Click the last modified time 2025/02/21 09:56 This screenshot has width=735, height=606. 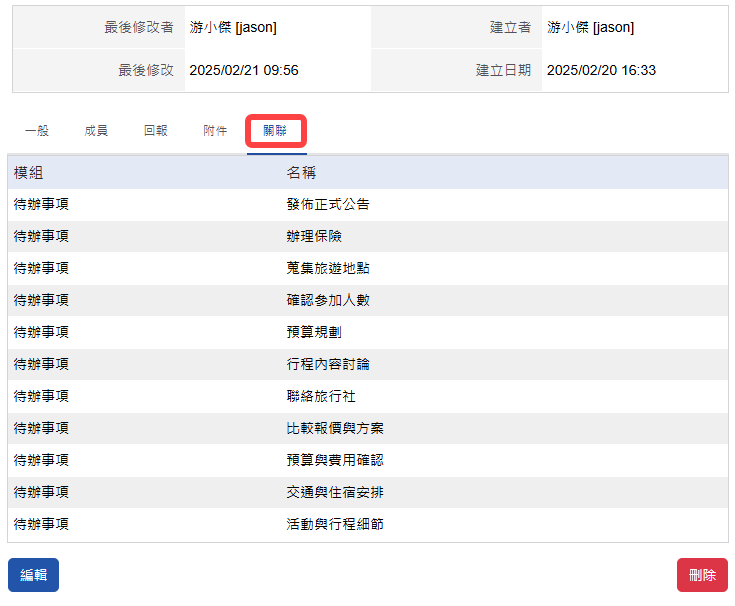point(244,70)
